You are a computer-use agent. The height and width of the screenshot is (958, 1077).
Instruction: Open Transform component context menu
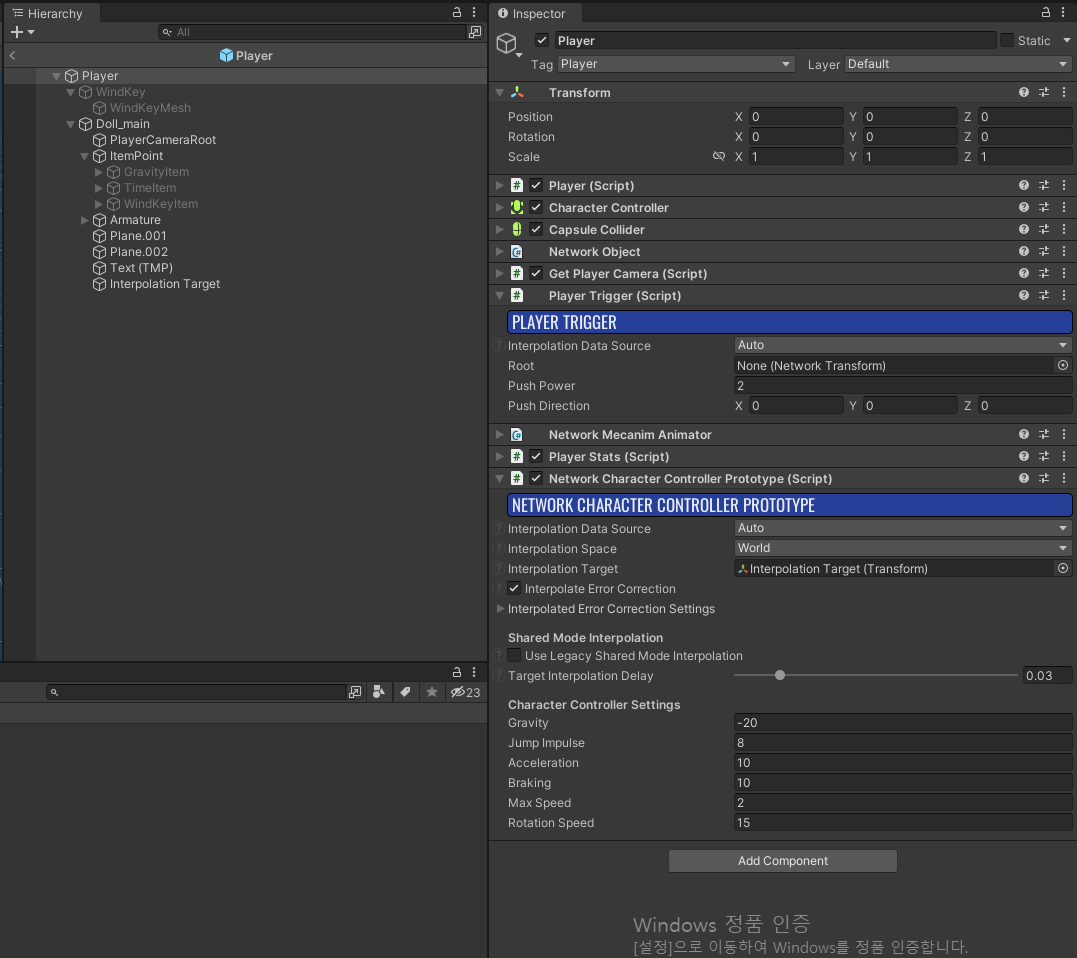pyautogui.click(x=1064, y=92)
